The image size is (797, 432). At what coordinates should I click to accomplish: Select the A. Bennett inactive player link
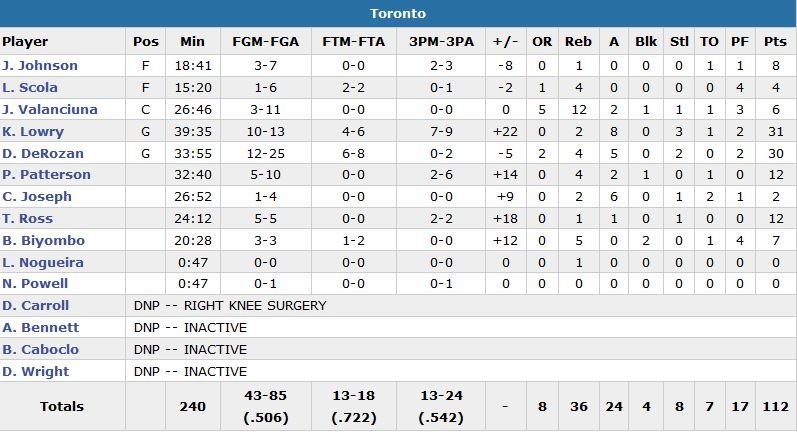coord(40,327)
